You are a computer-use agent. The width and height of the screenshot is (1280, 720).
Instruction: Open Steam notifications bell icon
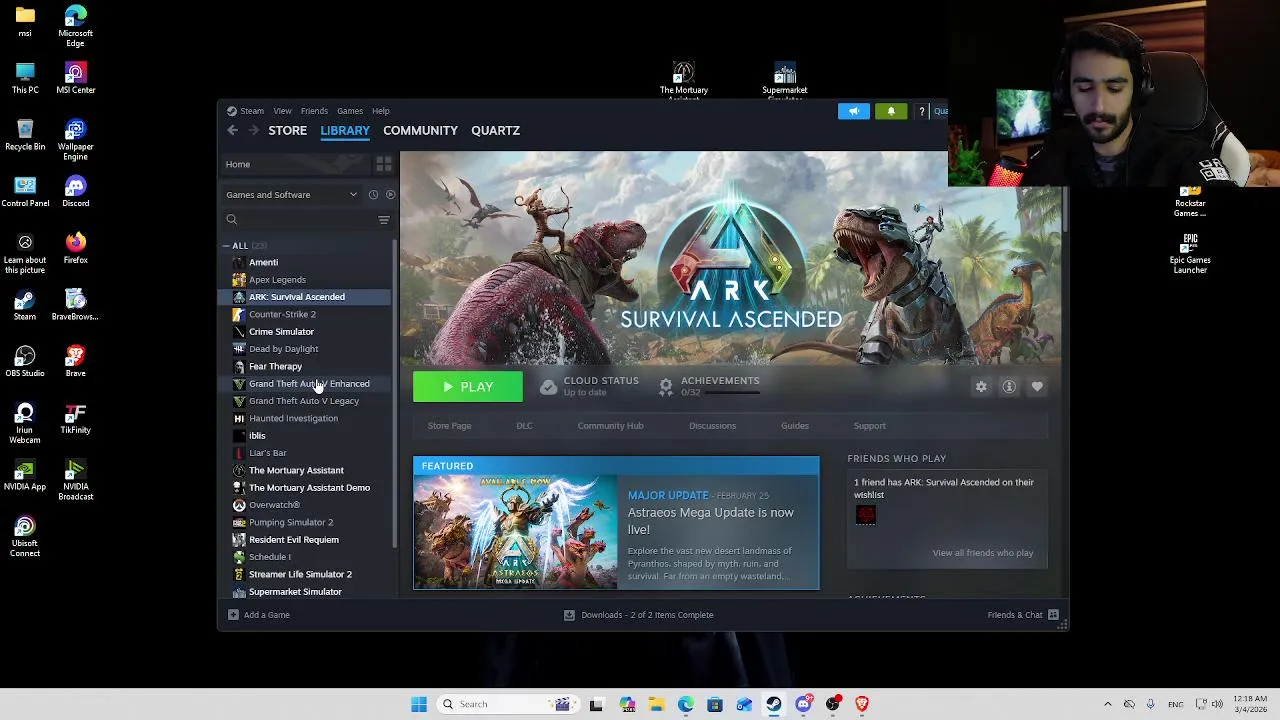pyautogui.click(x=891, y=111)
